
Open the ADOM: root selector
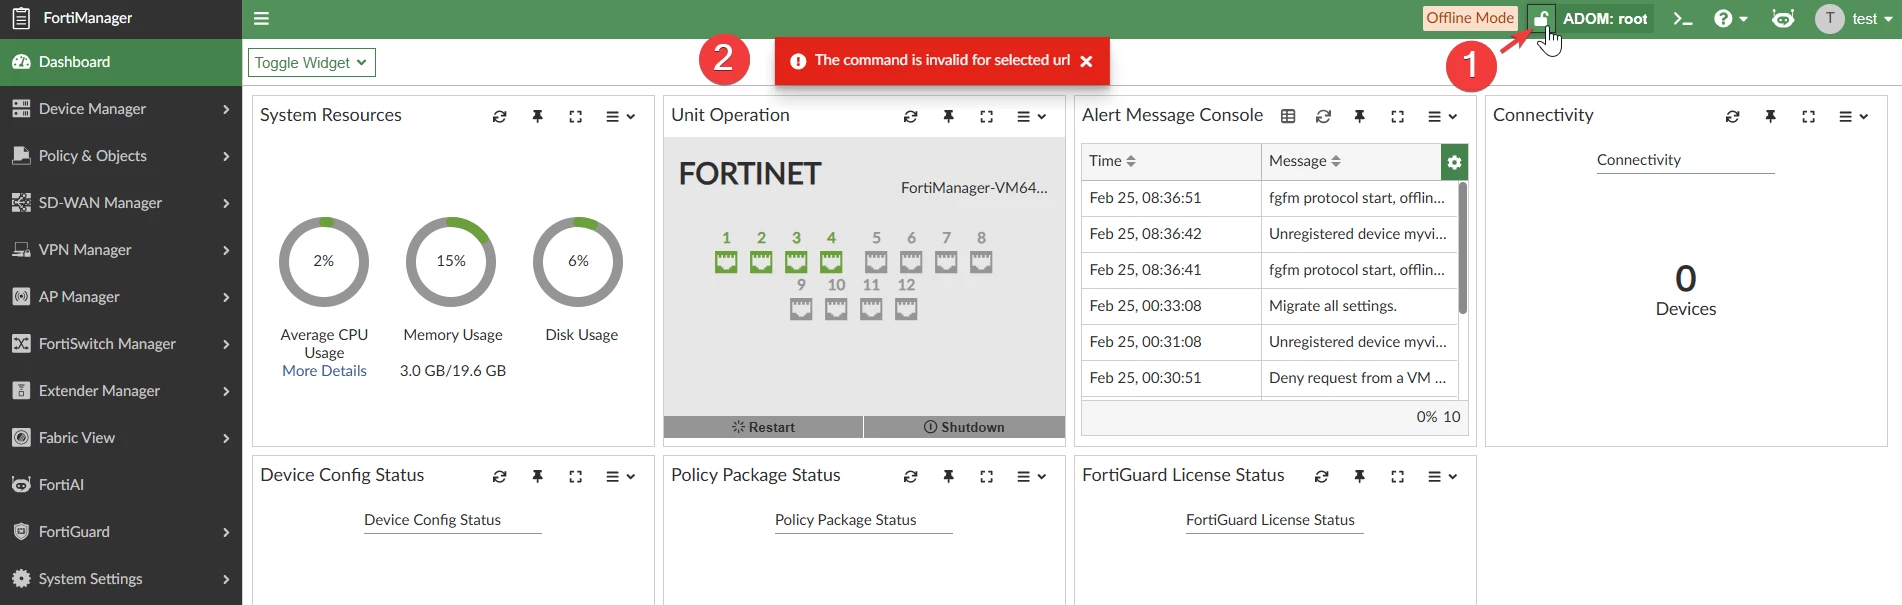(x=1605, y=19)
